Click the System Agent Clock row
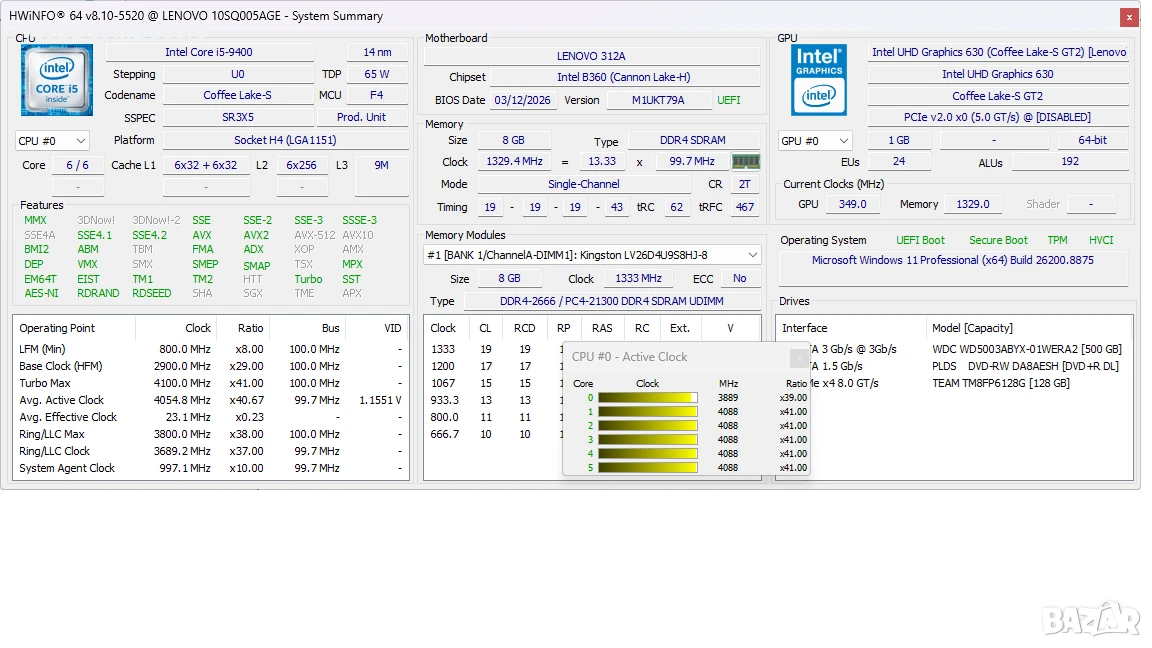This screenshot has width=1152, height=648. point(210,469)
